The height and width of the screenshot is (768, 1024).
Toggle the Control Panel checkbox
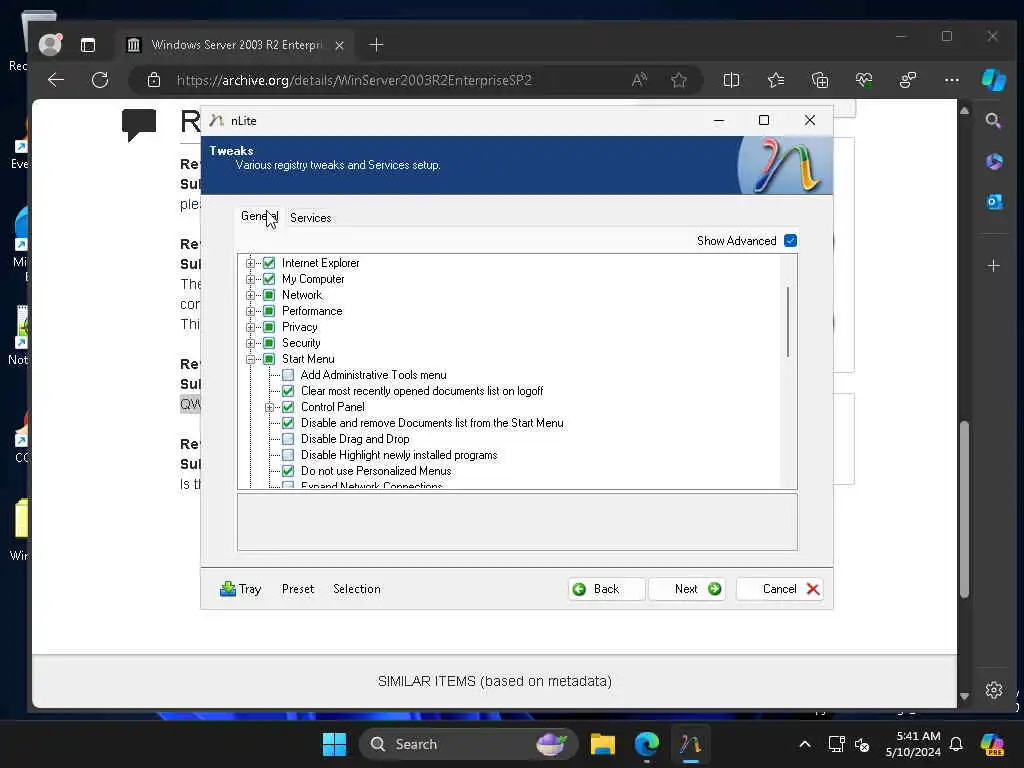click(x=288, y=407)
